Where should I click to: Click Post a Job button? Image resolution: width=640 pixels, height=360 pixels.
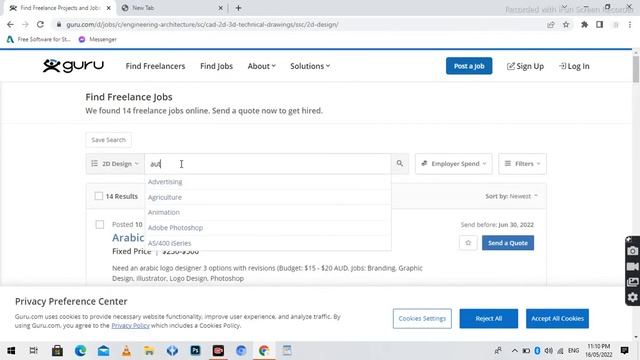pyautogui.click(x=469, y=66)
